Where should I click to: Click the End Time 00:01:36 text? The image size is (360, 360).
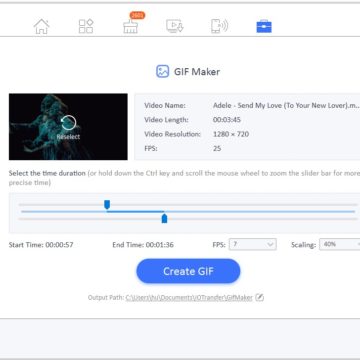(x=143, y=245)
